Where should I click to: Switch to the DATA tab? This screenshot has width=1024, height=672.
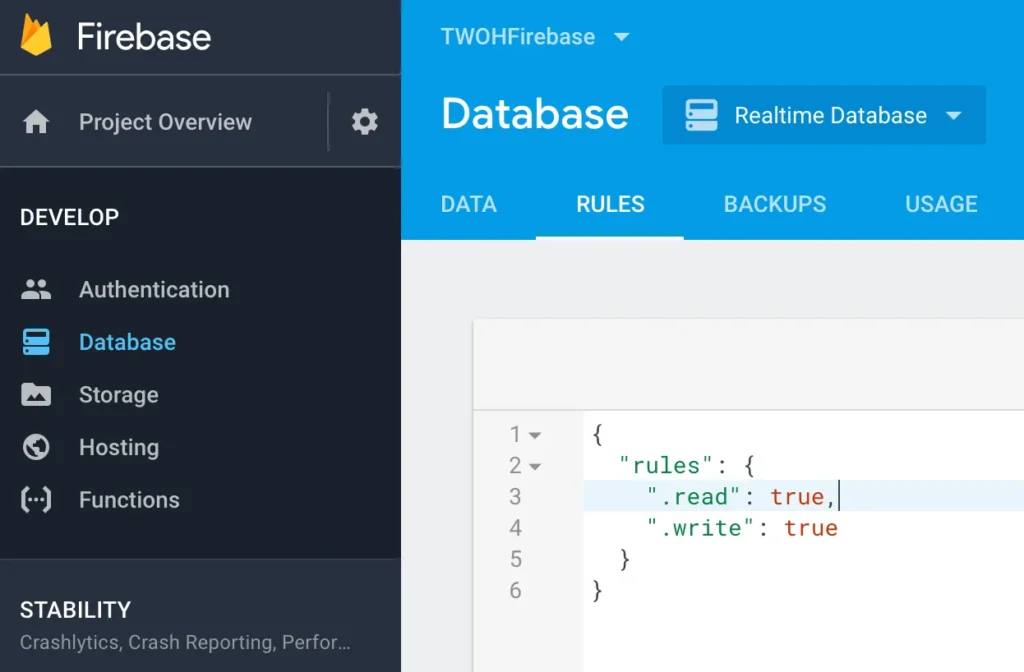point(468,204)
